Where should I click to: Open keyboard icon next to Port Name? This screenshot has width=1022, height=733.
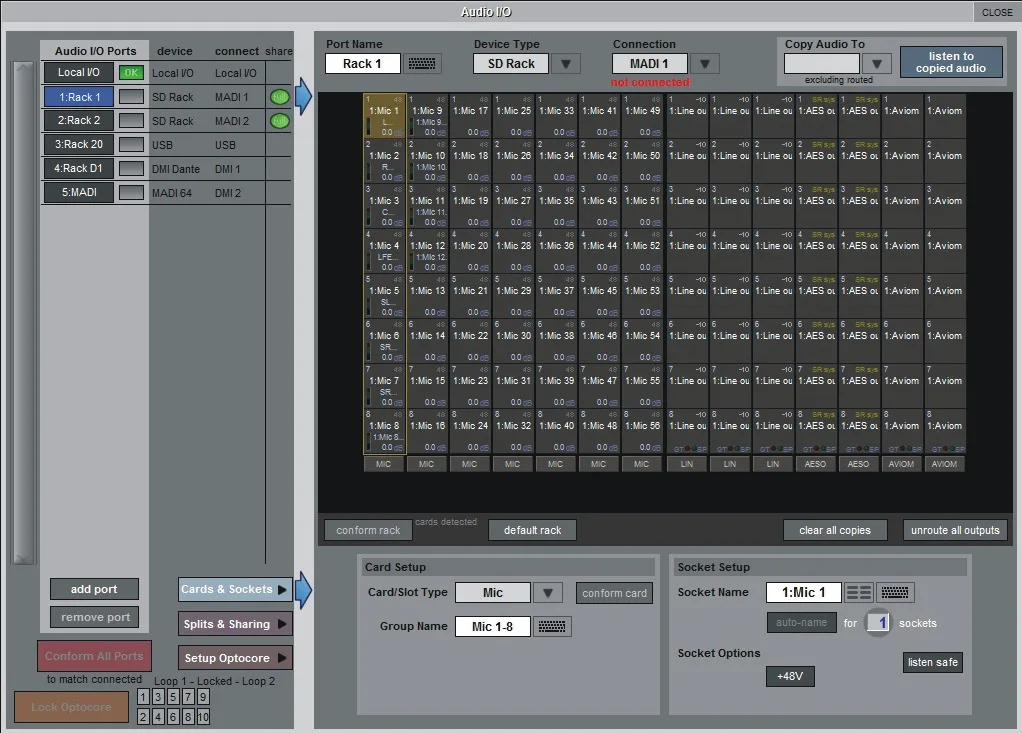[x=422, y=63]
